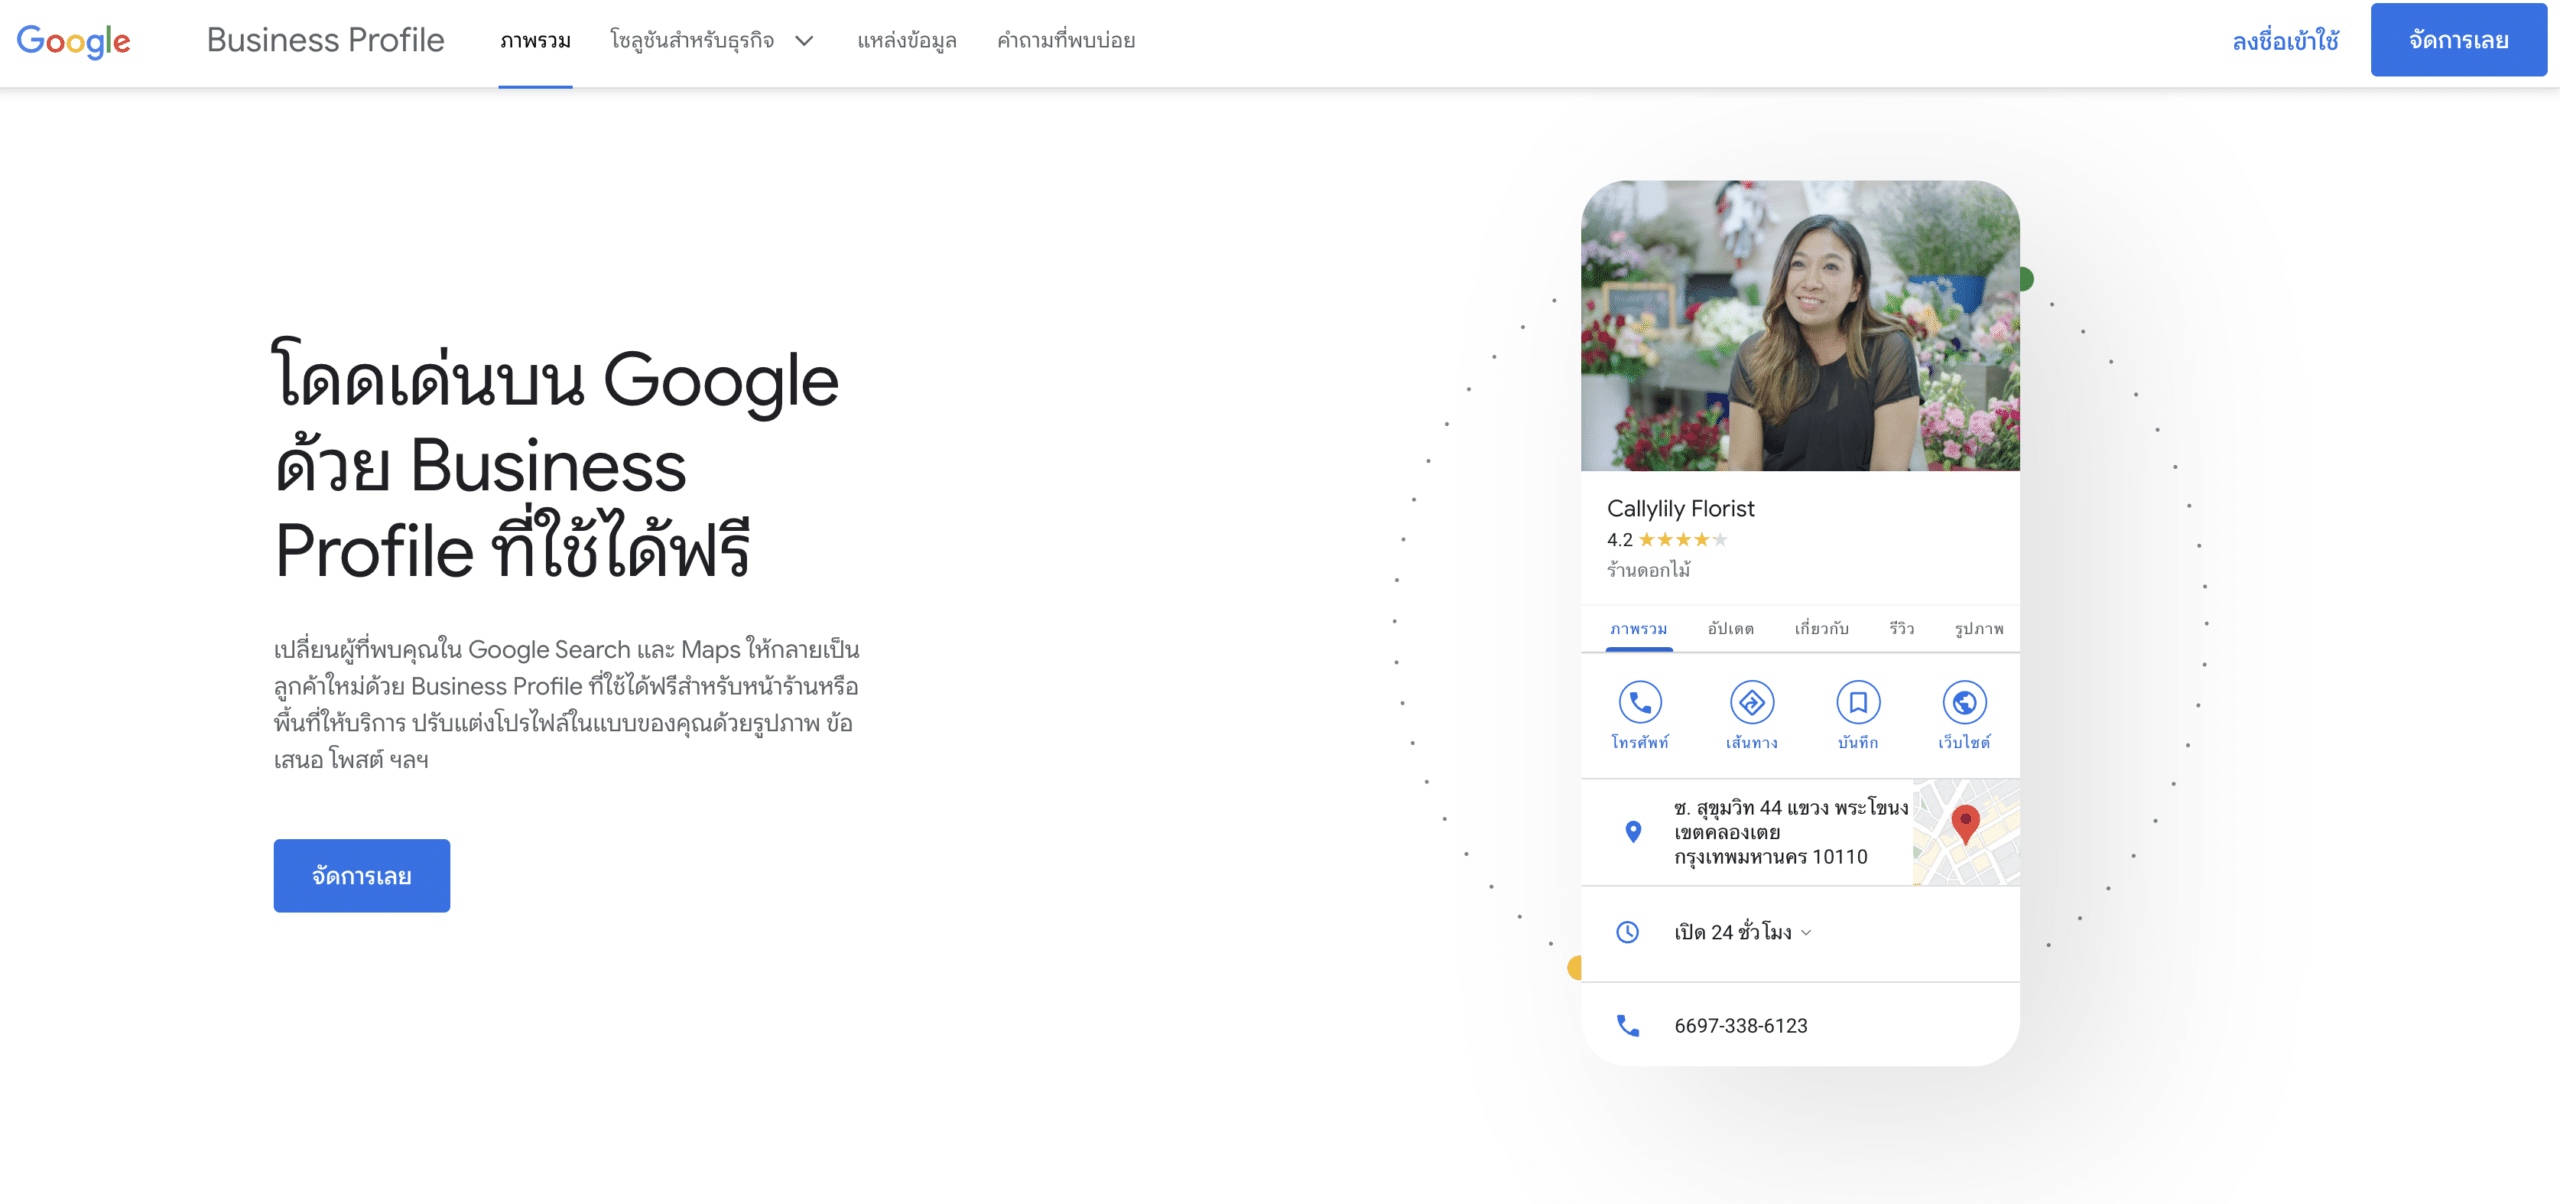Click the เปลี่ยนผู้ที่พบคุณ description paragraph
2560x1204 pixels.
click(567, 704)
